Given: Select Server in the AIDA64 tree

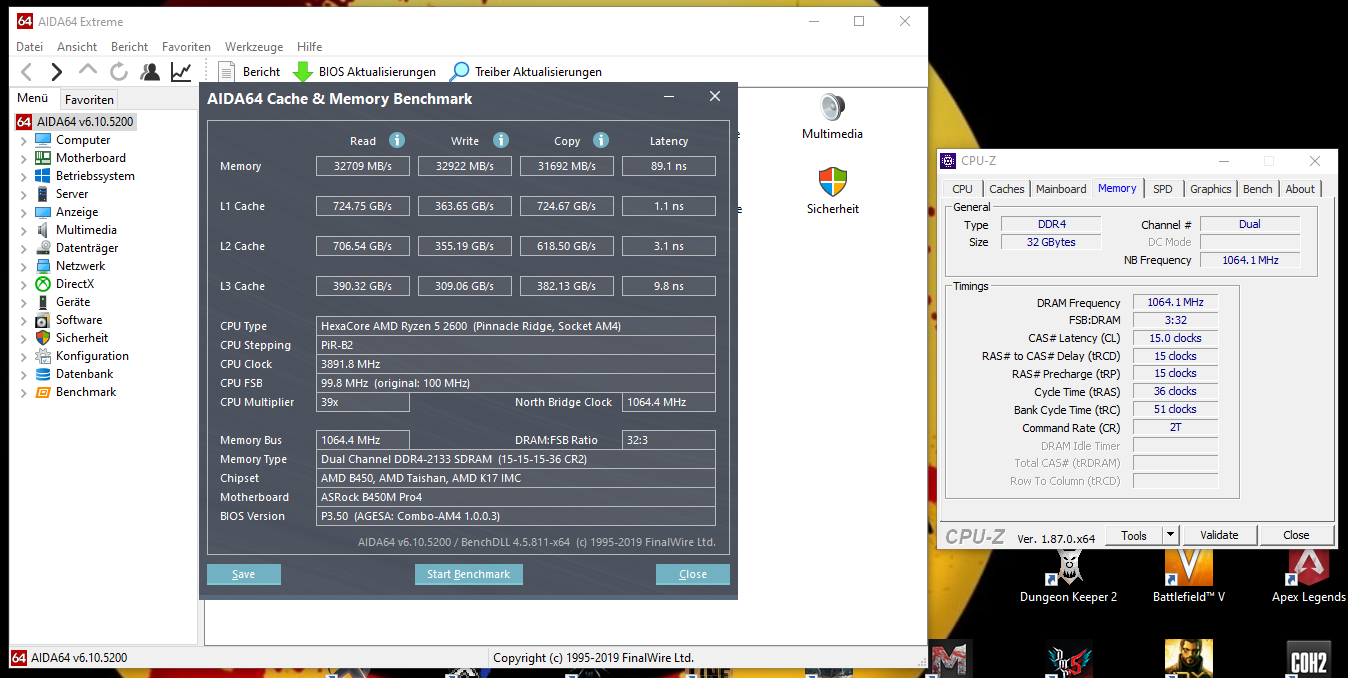Looking at the screenshot, I should click(x=72, y=194).
